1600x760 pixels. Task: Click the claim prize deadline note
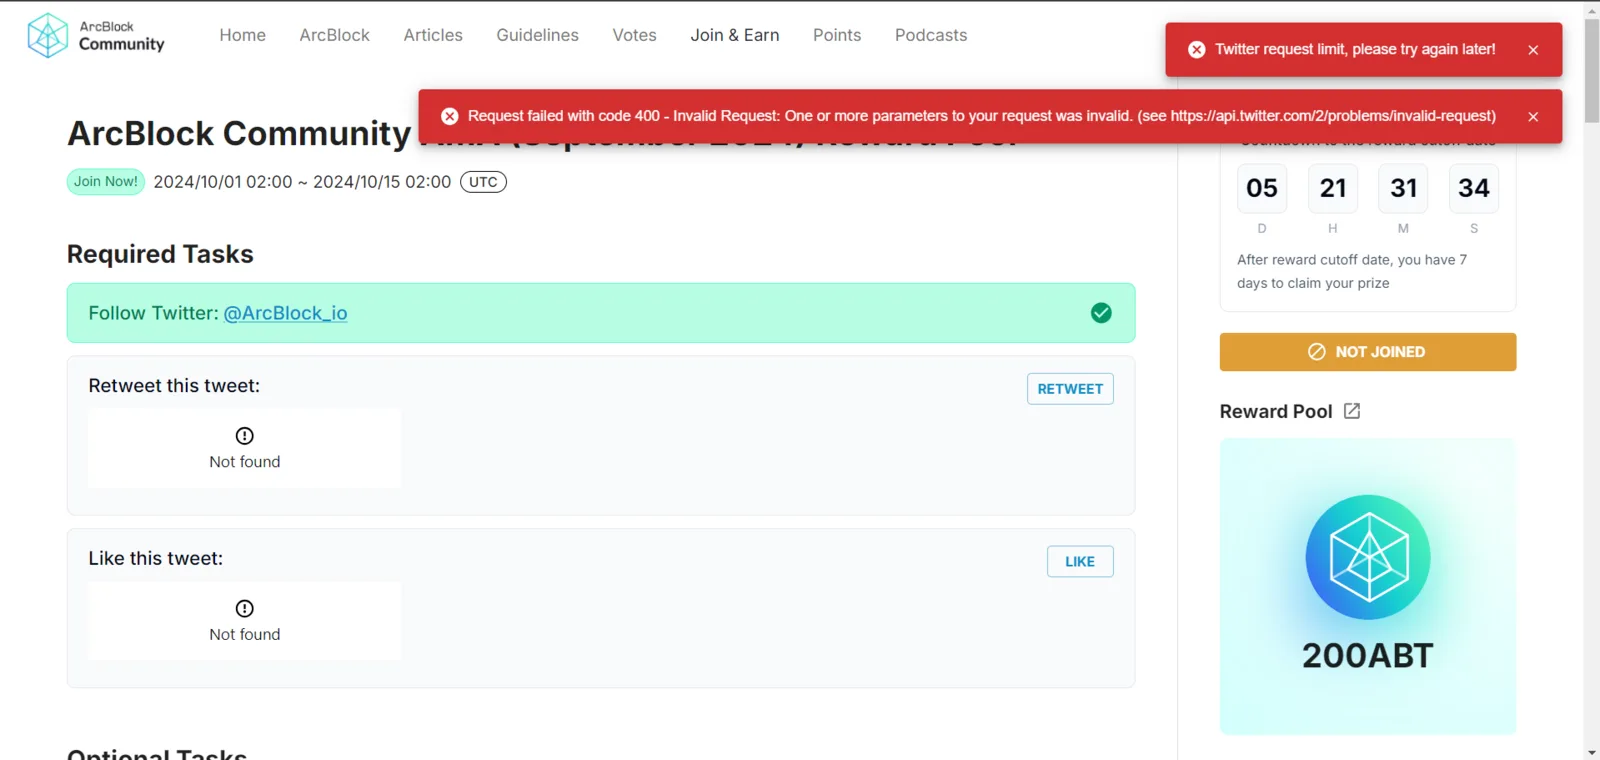(x=1352, y=271)
